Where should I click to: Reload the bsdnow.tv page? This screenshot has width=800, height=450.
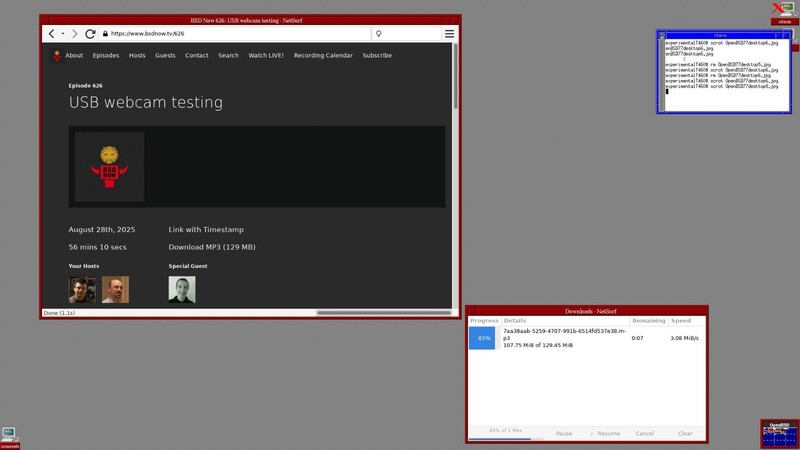(x=90, y=34)
